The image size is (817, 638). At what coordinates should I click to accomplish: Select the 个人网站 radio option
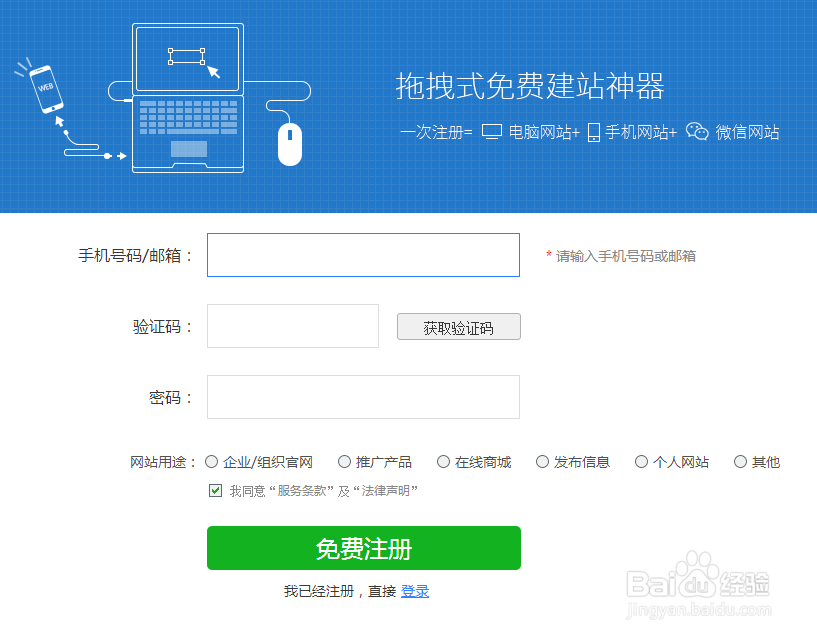(641, 462)
